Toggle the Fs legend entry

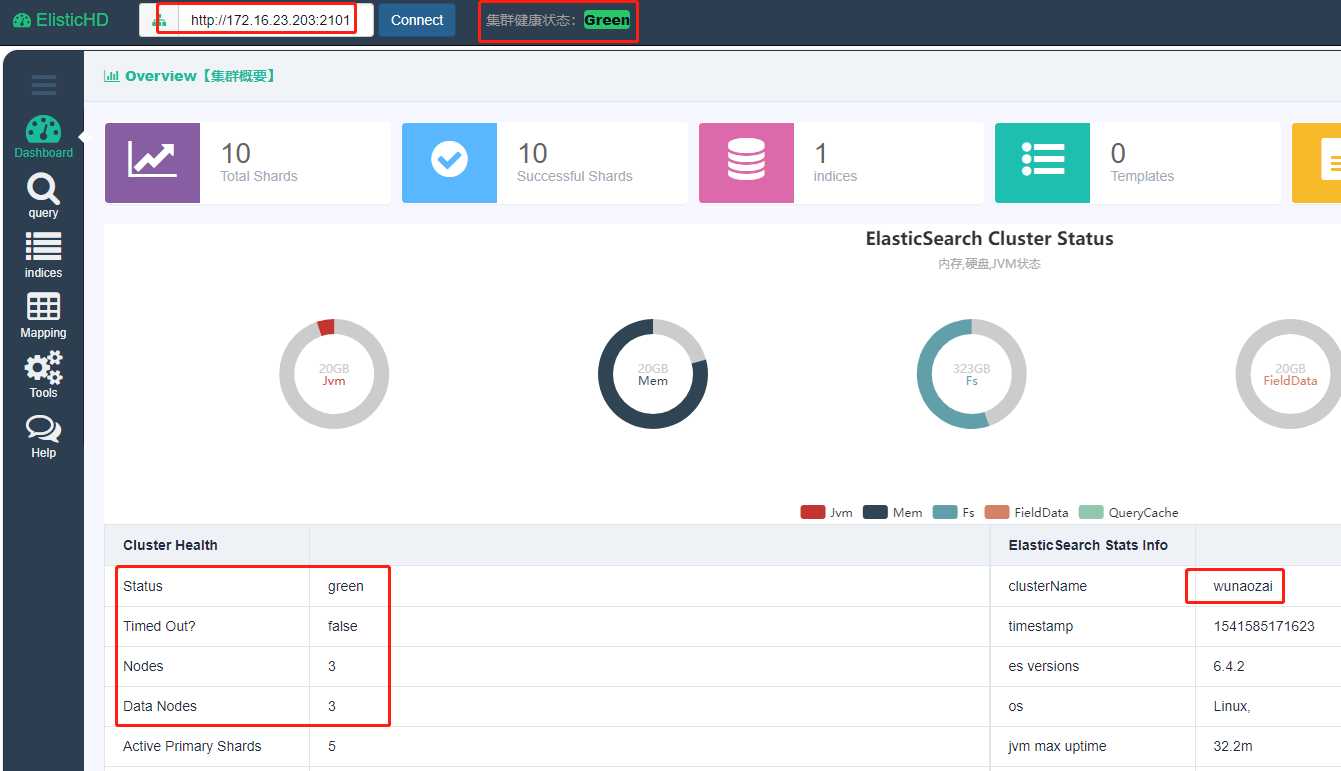click(x=954, y=512)
